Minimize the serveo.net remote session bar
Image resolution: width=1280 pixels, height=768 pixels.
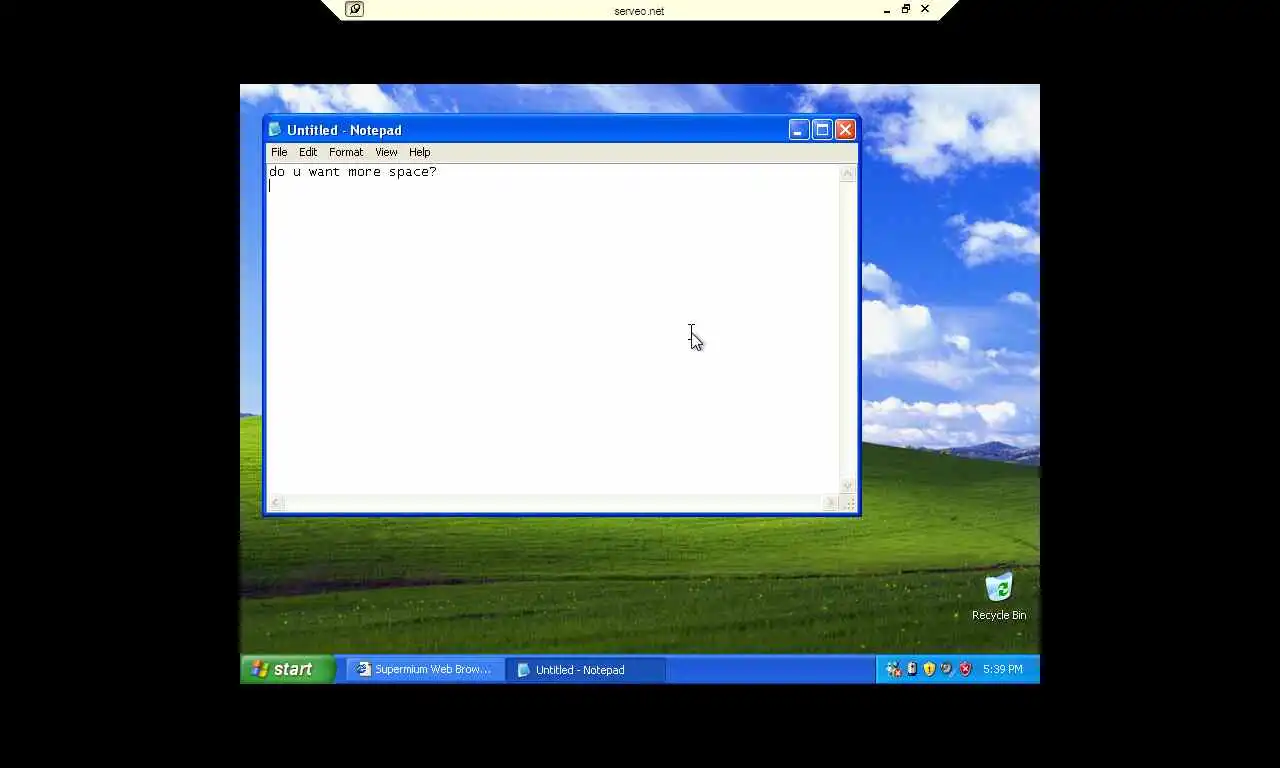point(887,10)
